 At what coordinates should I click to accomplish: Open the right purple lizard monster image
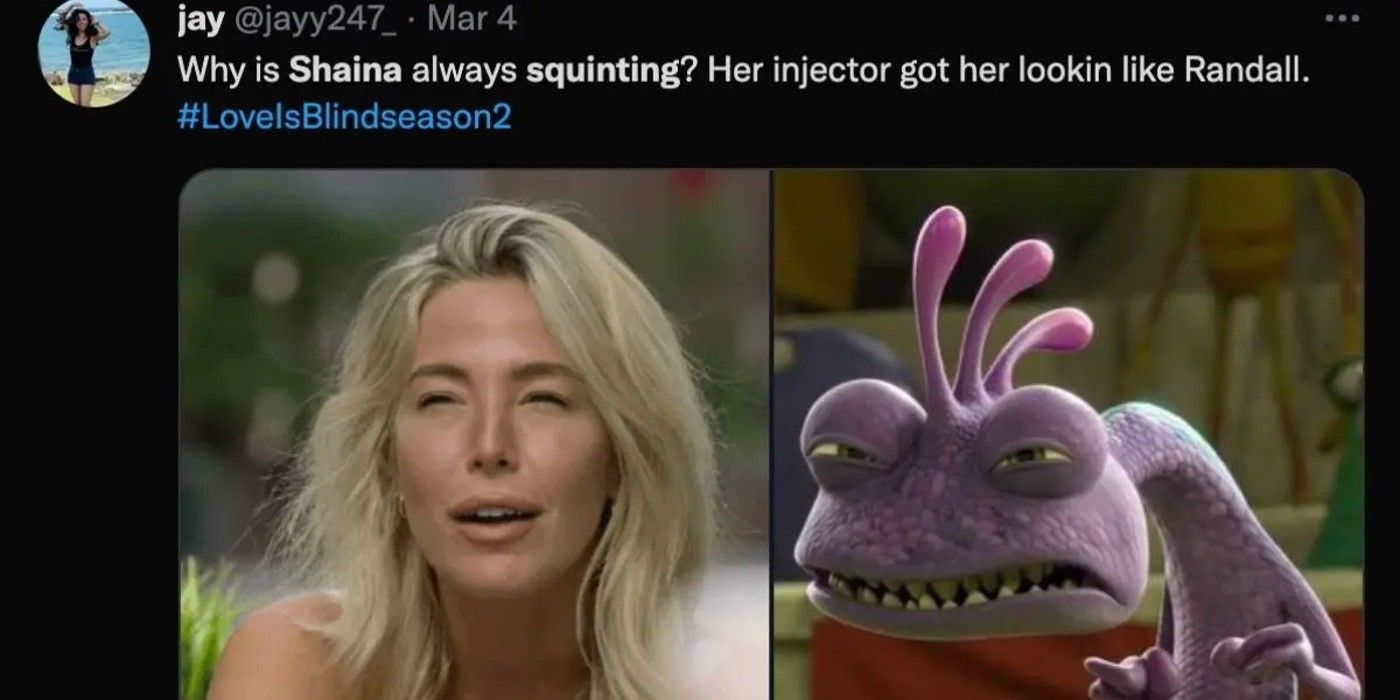[1069, 434]
